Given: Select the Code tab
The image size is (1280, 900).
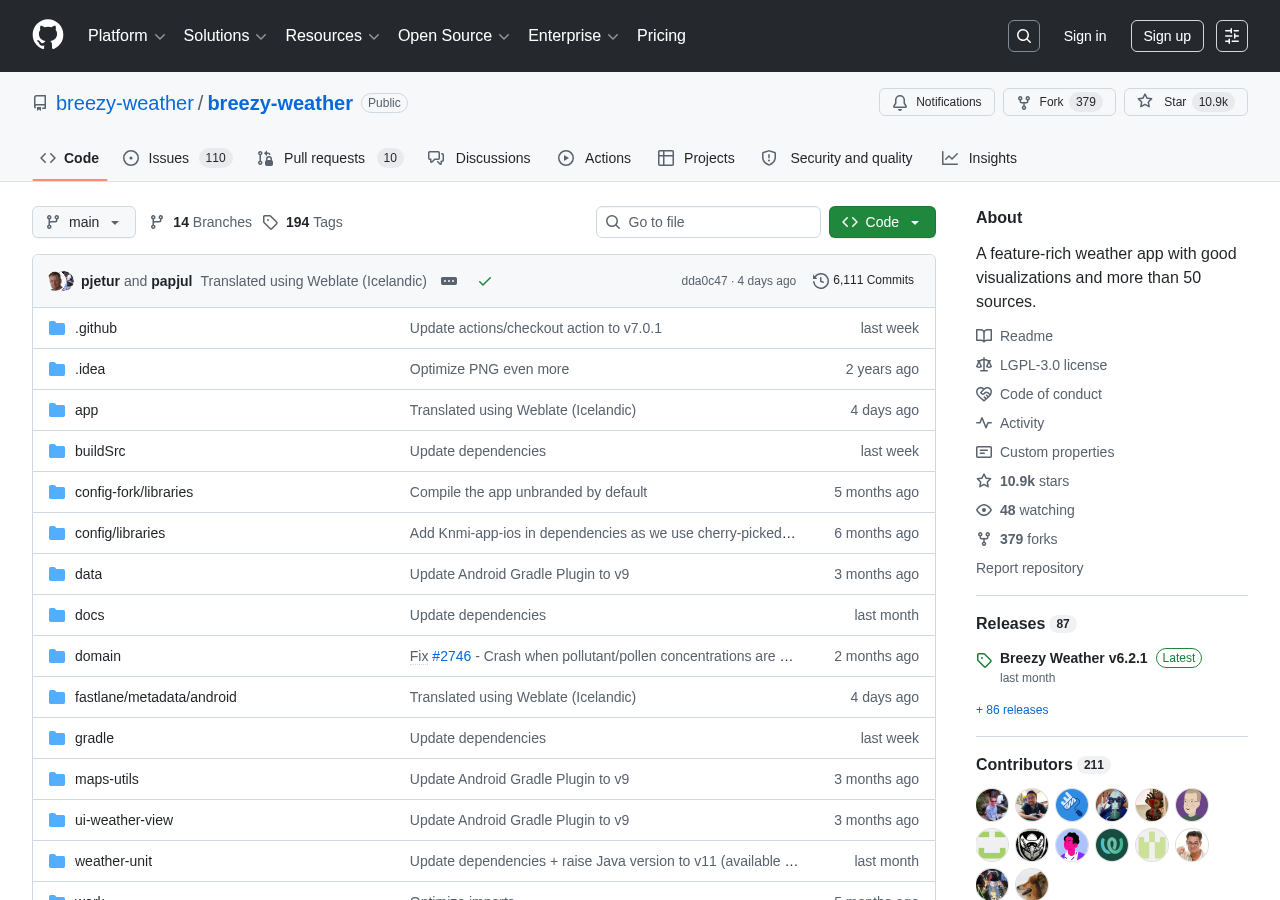Looking at the screenshot, I should coord(70,158).
